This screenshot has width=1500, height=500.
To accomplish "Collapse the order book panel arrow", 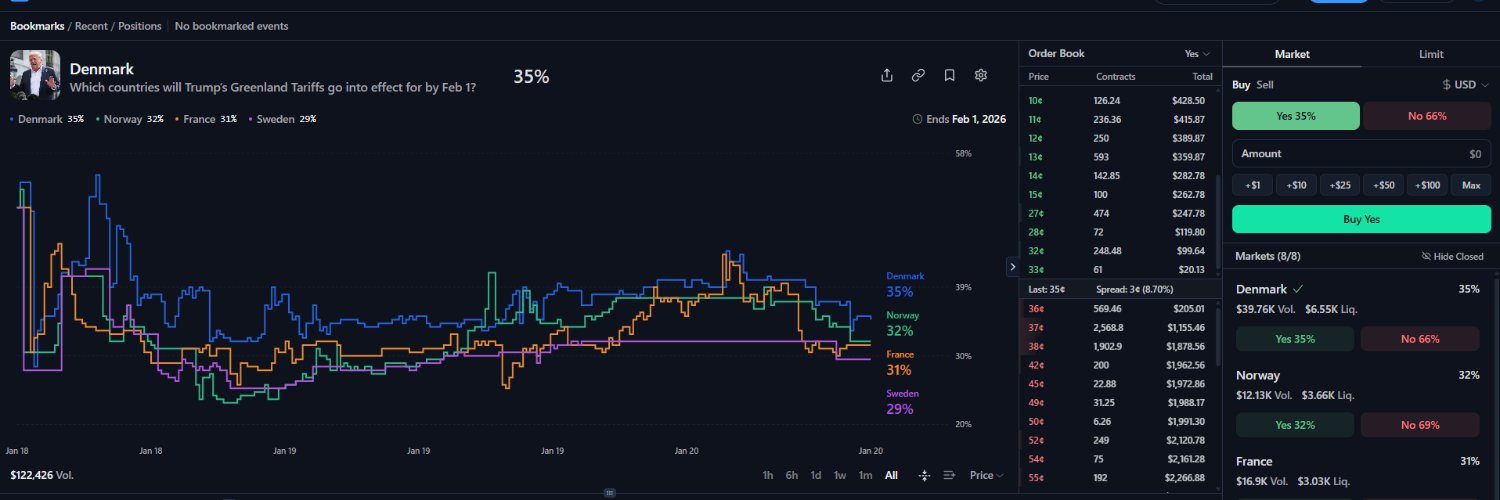I will coord(1012,266).
